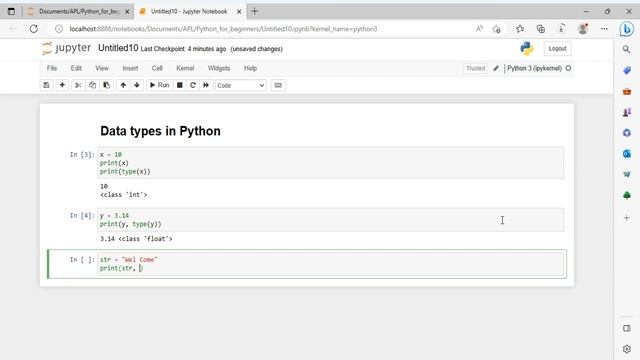640x360 pixels.
Task: Open browser Settings and more menu
Action: 604,29
